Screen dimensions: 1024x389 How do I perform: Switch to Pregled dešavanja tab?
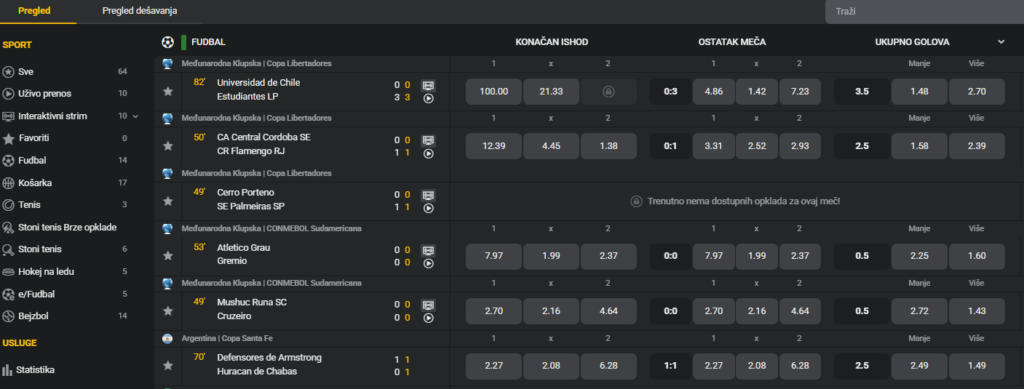click(x=140, y=11)
